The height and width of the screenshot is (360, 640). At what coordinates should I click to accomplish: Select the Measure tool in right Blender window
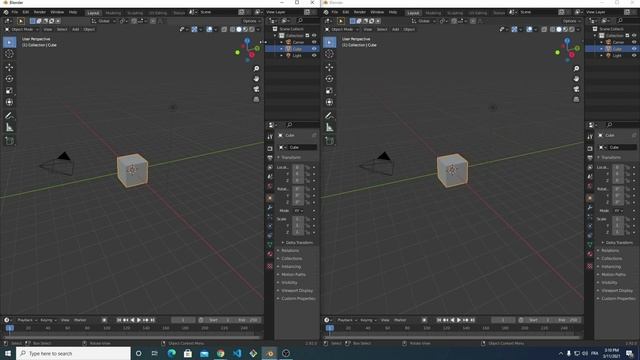329,128
